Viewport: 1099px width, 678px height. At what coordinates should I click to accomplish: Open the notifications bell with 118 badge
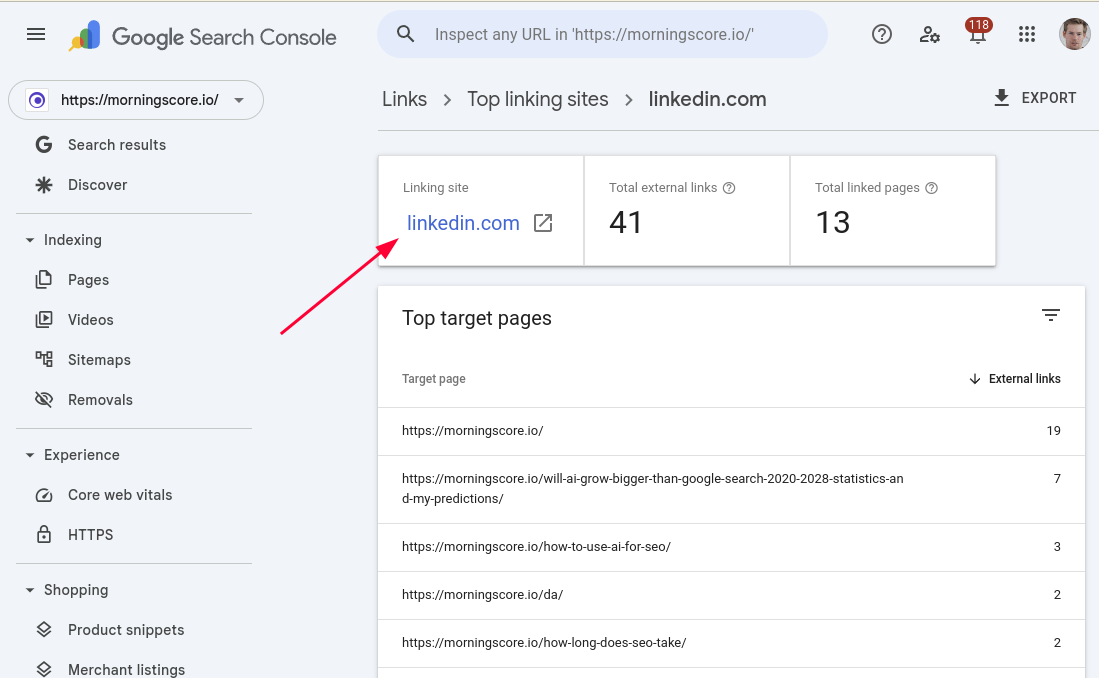(x=978, y=35)
